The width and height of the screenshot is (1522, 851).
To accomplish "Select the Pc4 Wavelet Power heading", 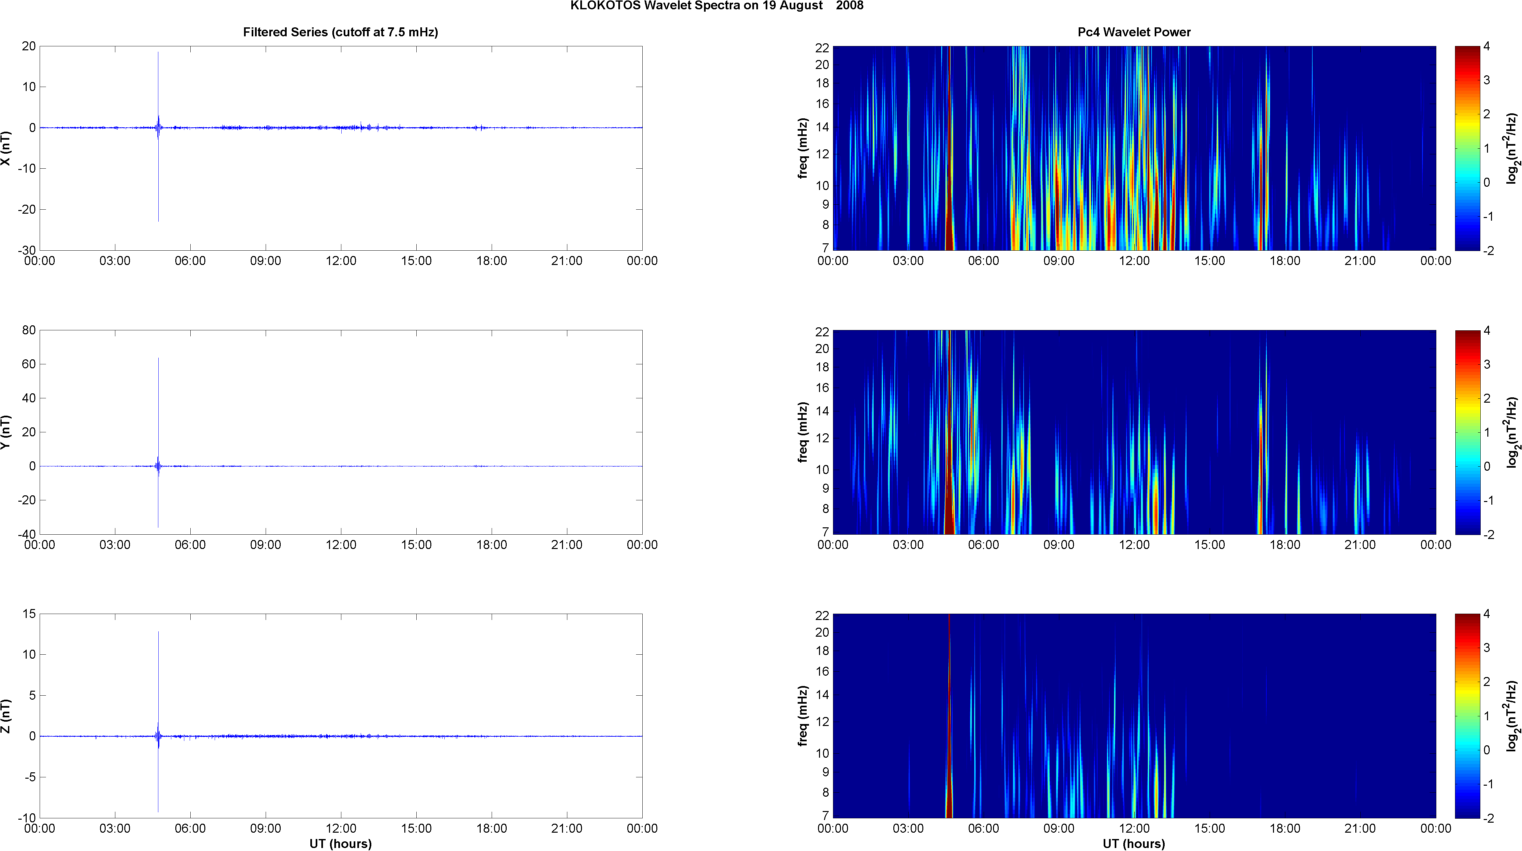I will (x=1133, y=32).
